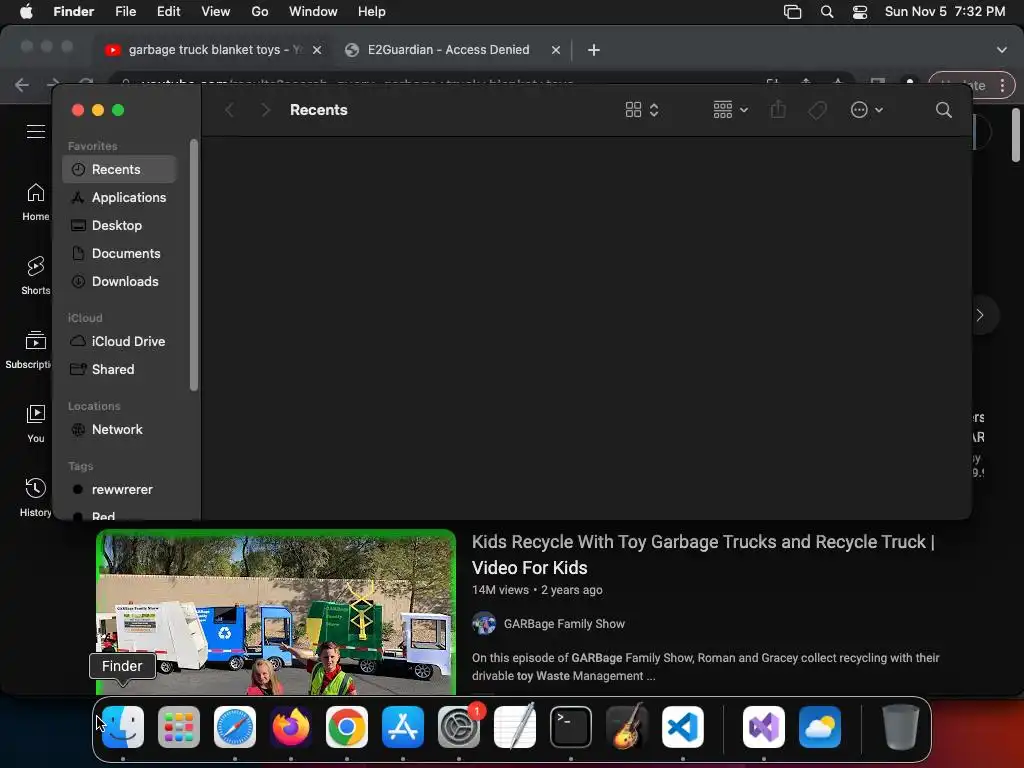
Task: Open YouTube History
Action: coord(35,497)
